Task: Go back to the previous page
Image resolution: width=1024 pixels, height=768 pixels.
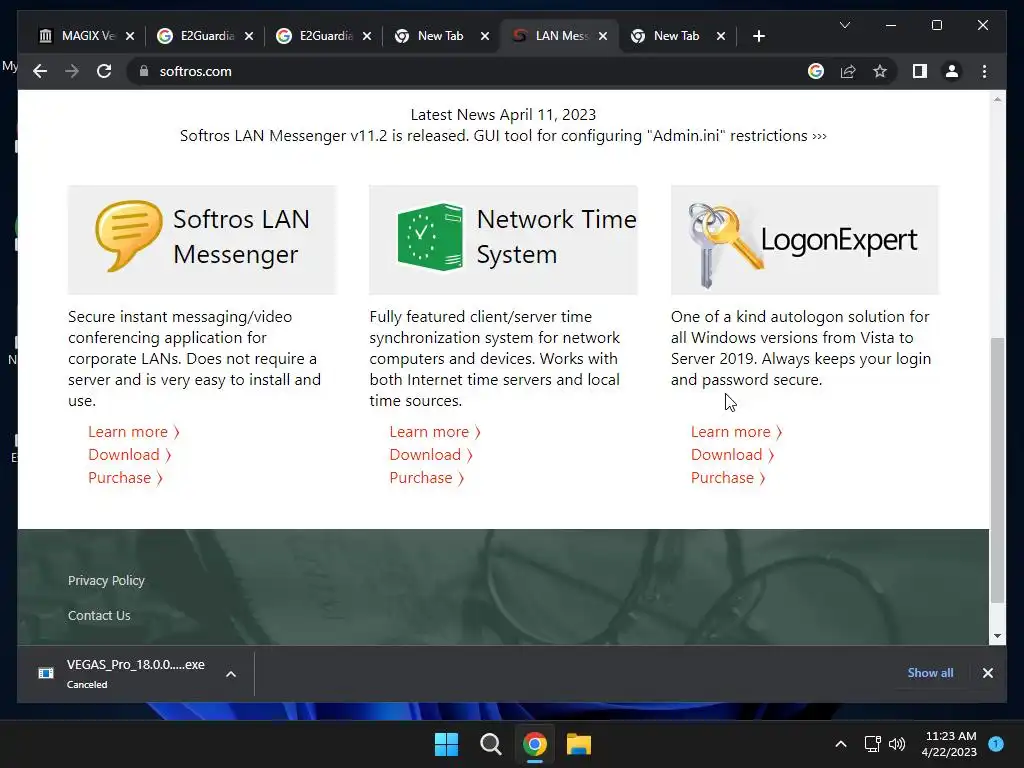Action: 40,71
